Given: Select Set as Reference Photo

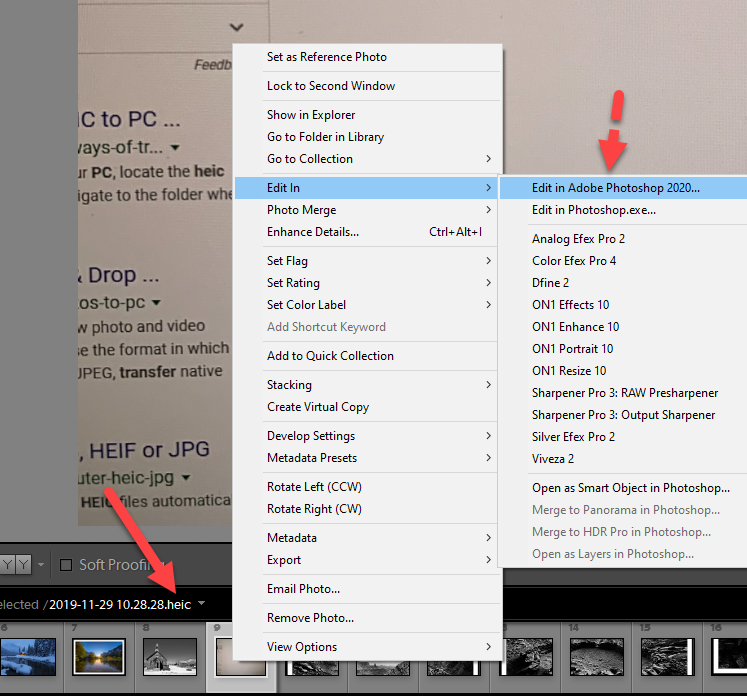Looking at the screenshot, I should point(368,57).
